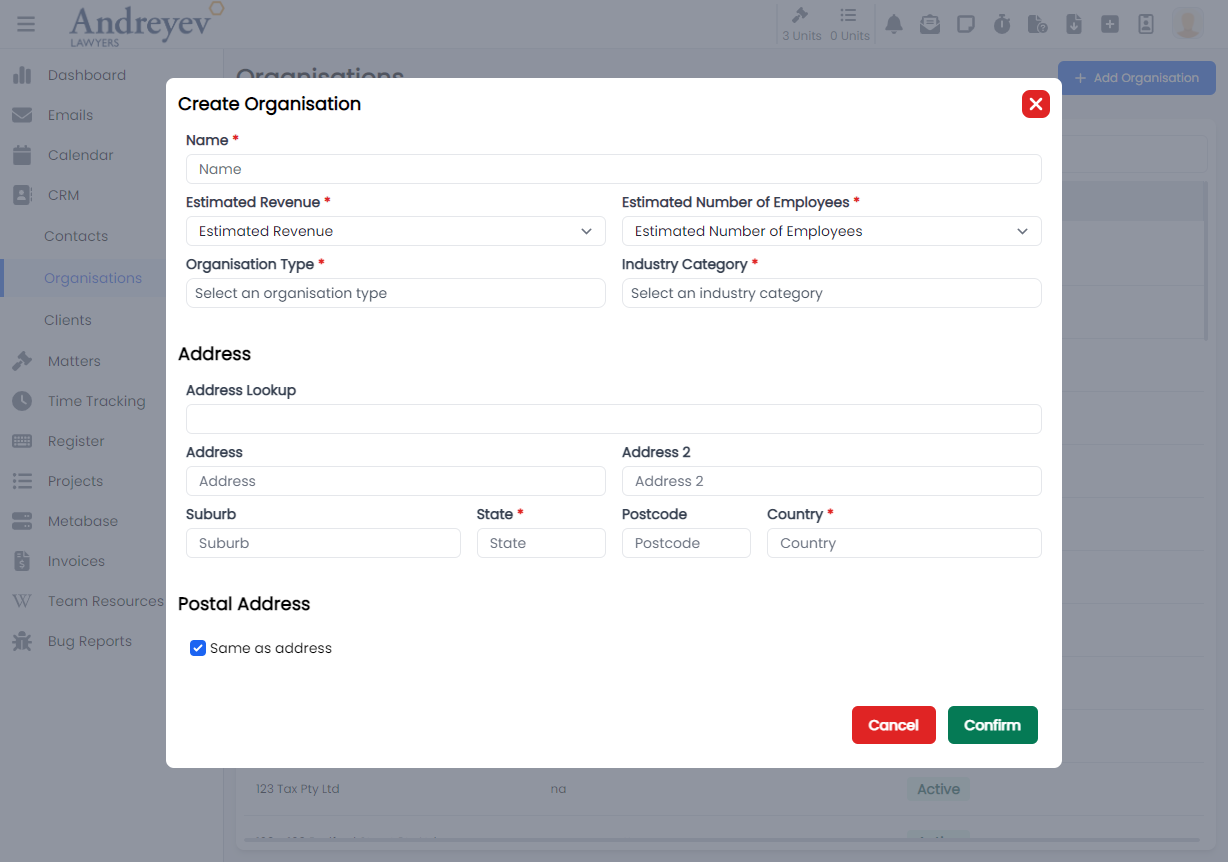The image size is (1228, 862).
Task: Click the notifications bell icon
Action: click(894, 24)
